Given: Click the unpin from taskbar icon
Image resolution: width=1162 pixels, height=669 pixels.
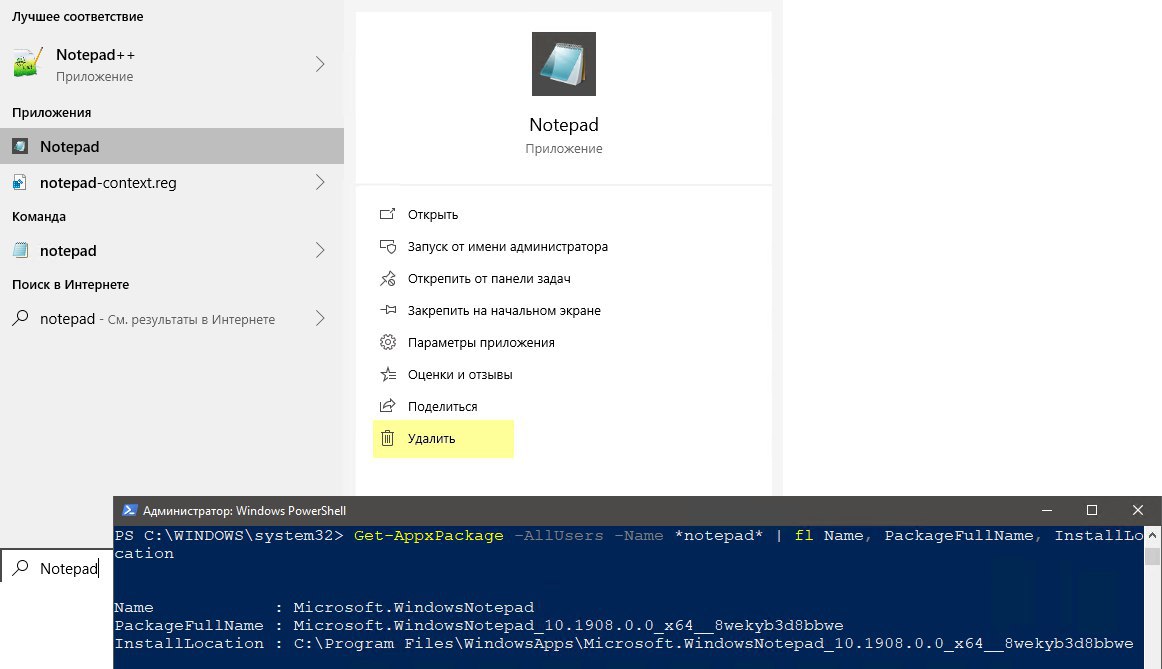Looking at the screenshot, I should point(388,279).
